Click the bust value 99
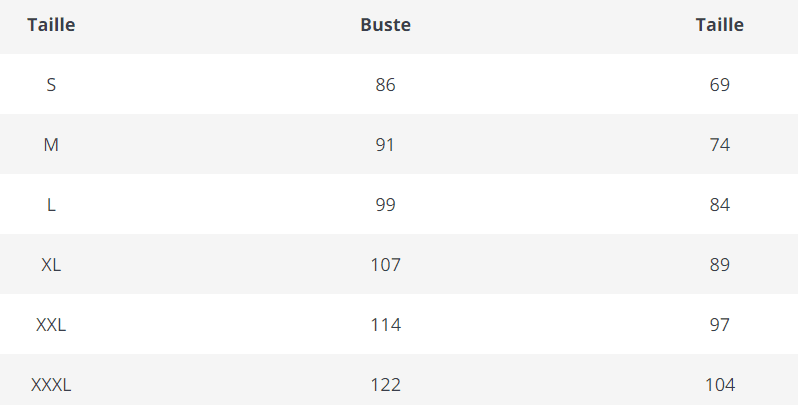 pos(385,205)
